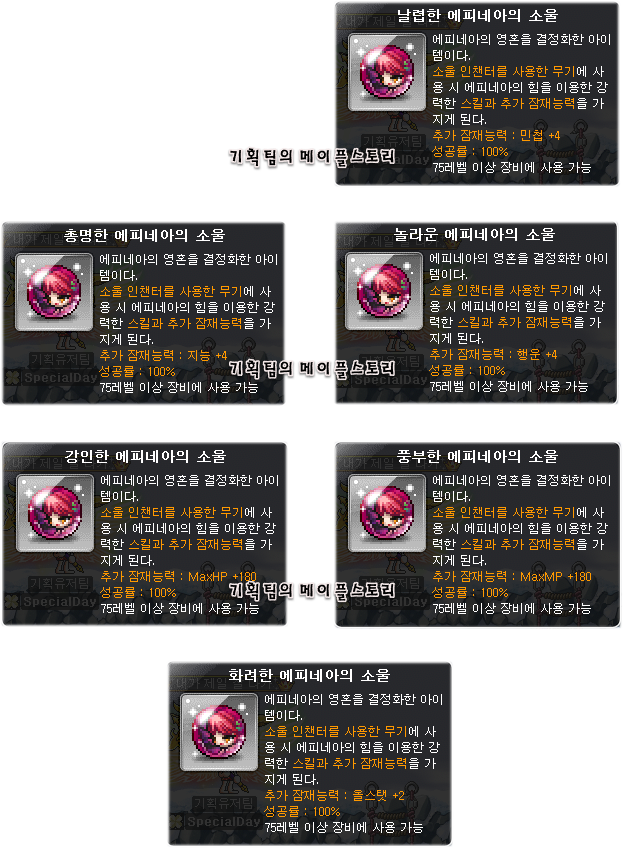Screen dimensions: 623x848
Task: Click the 지능 +4 potential line
Action: coord(163,355)
